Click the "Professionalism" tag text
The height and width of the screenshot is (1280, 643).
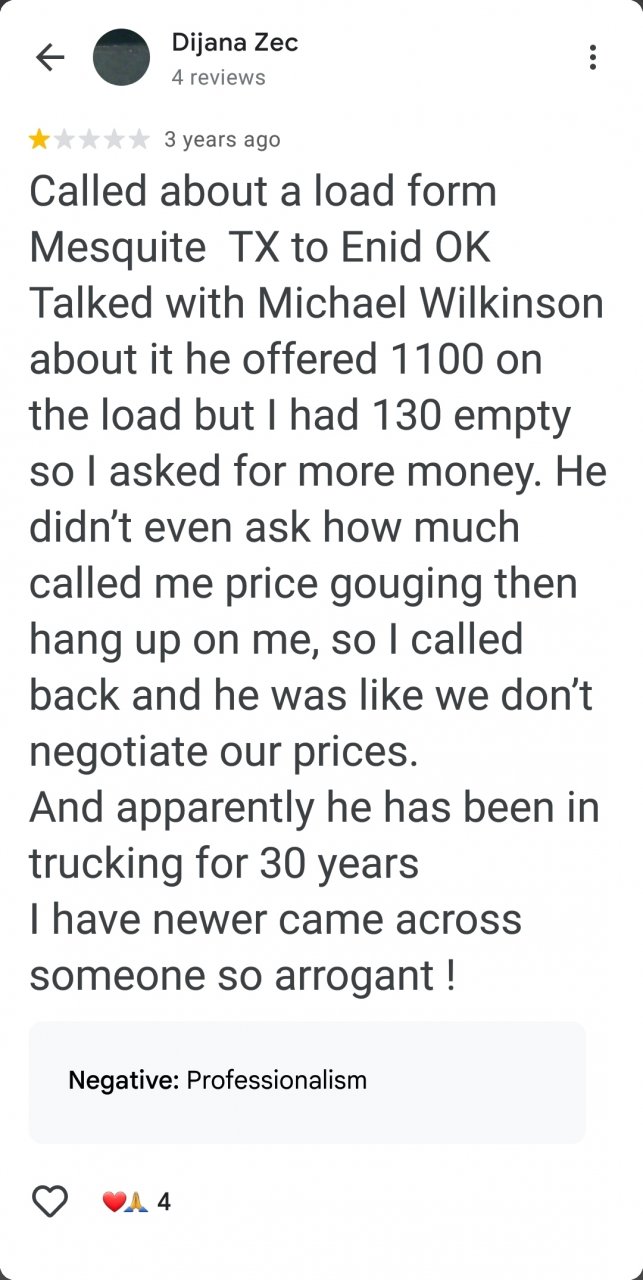click(x=277, y=1080)
